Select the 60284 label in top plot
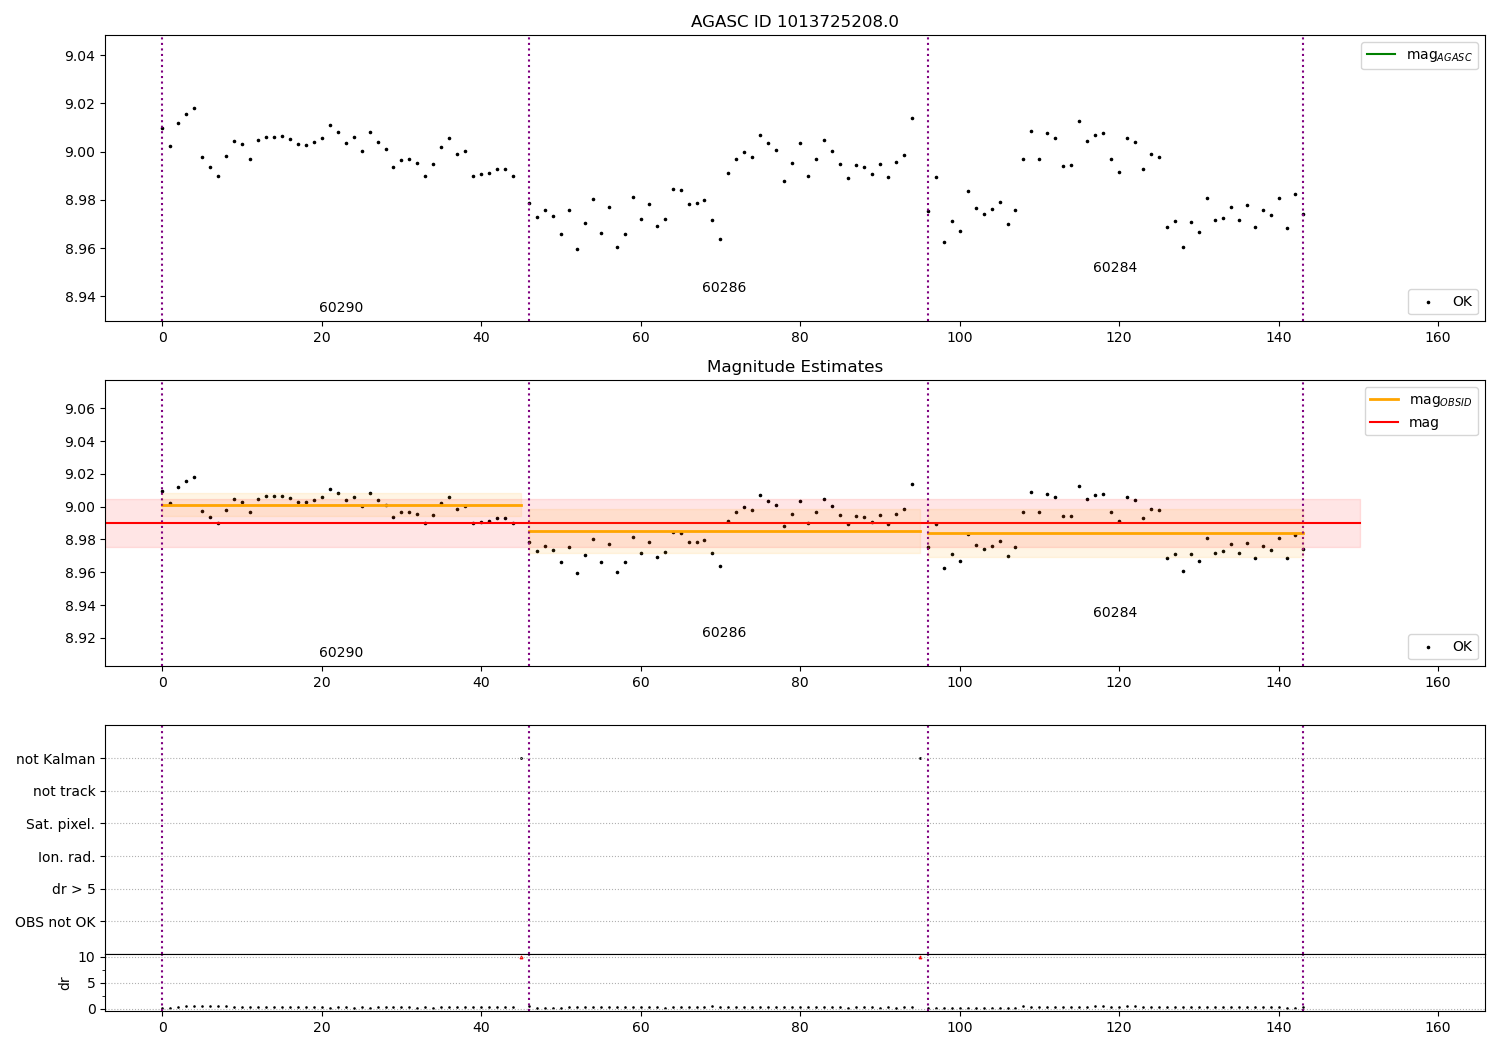The image size is (1500, 1050). tap(1115, 268)
